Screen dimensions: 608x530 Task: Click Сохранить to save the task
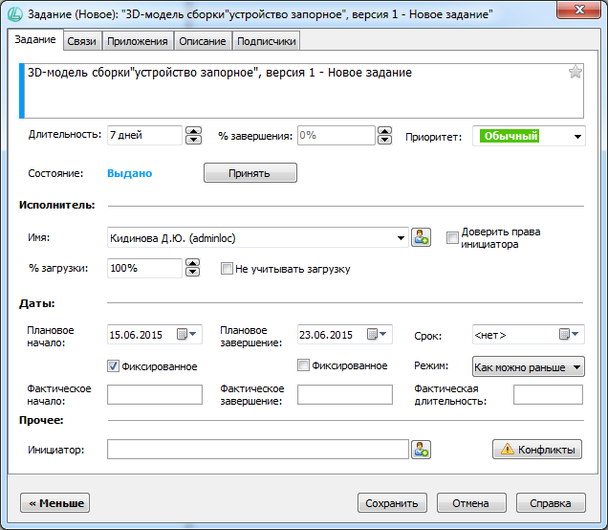coord(392,503)
